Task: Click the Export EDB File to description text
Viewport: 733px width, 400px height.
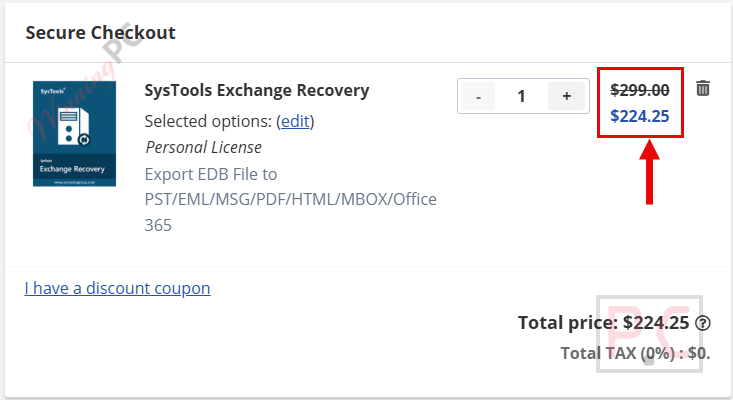Action: point(290,200)
